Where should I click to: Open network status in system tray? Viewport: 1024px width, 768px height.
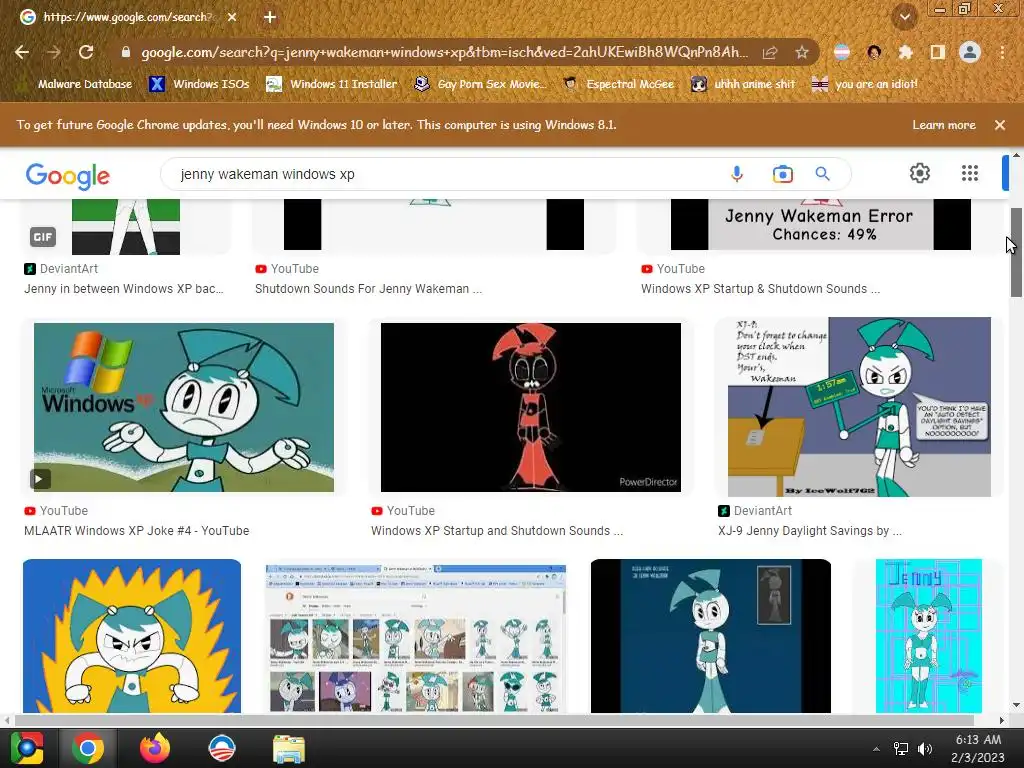pyautogui.click(x=901, y=749)
